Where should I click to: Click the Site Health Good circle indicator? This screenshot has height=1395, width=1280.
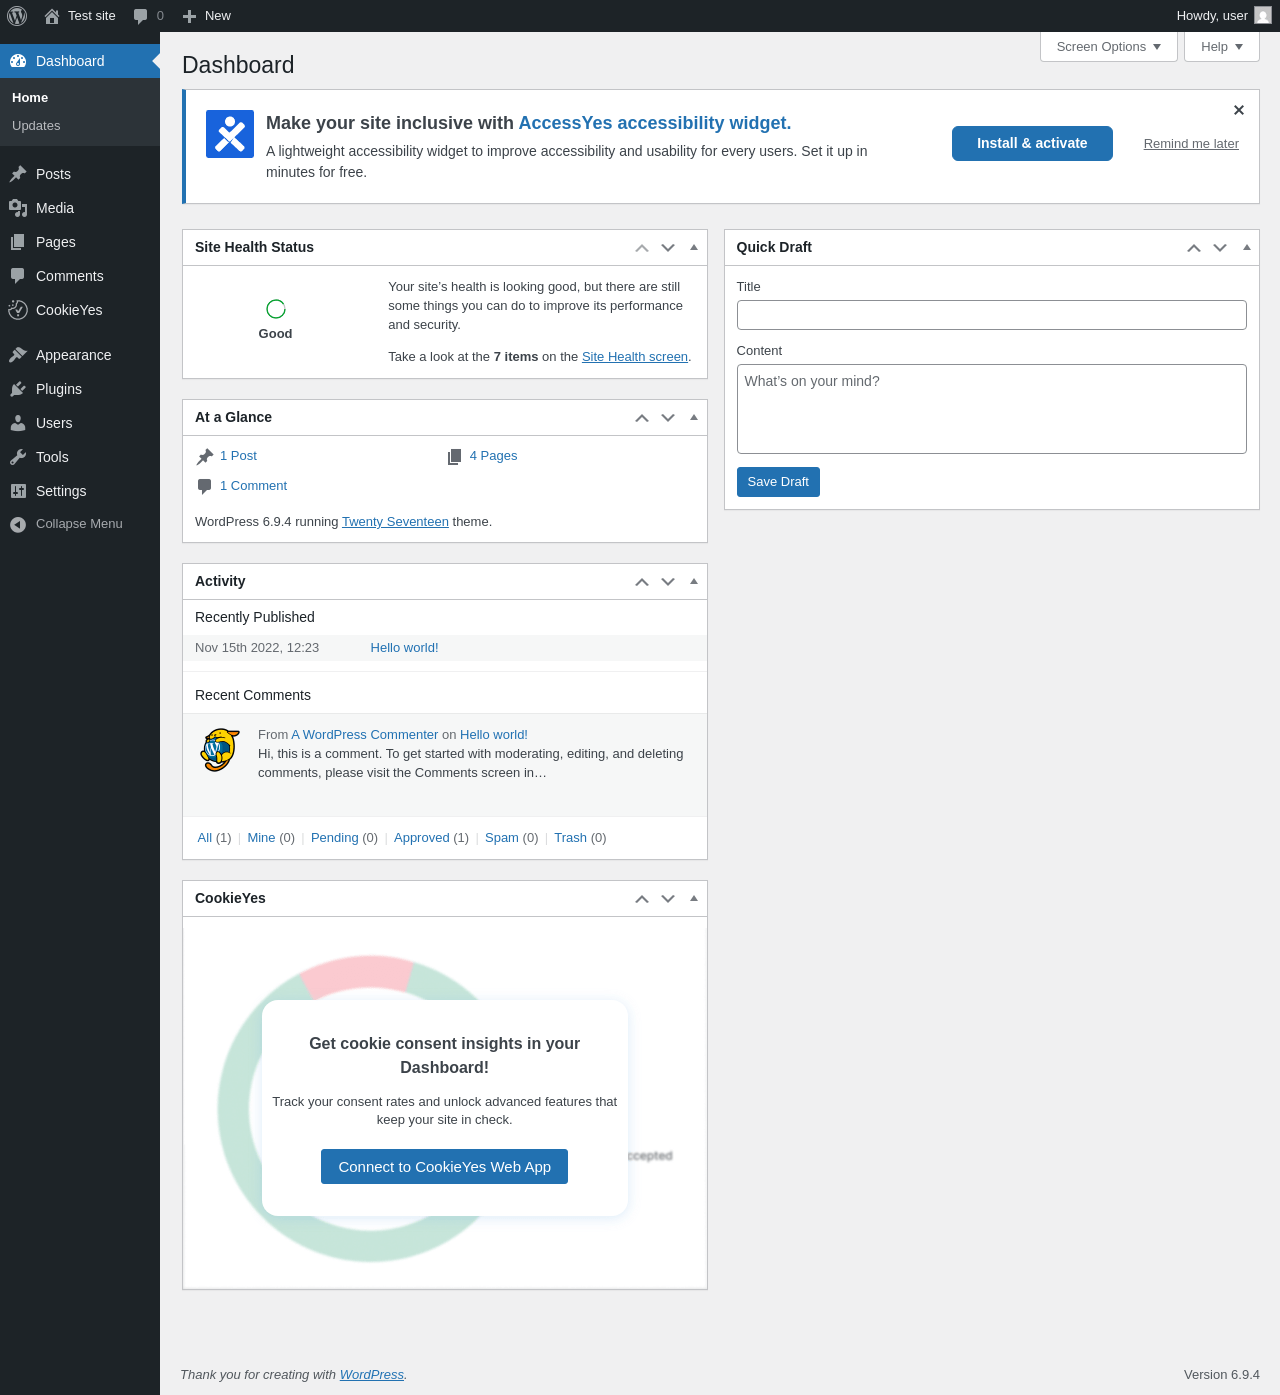[276, 309]
